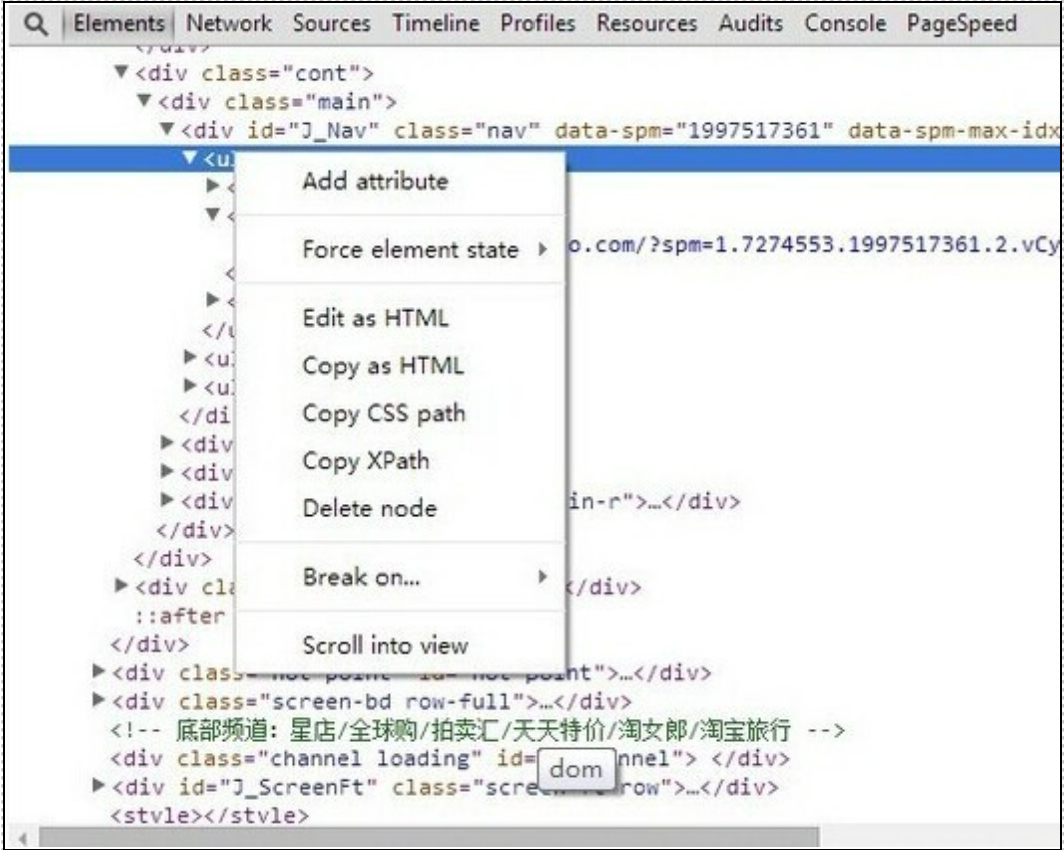Select Copy XPath from the menu
Screen dimensions: 1064x850
(x=365, y=461)
